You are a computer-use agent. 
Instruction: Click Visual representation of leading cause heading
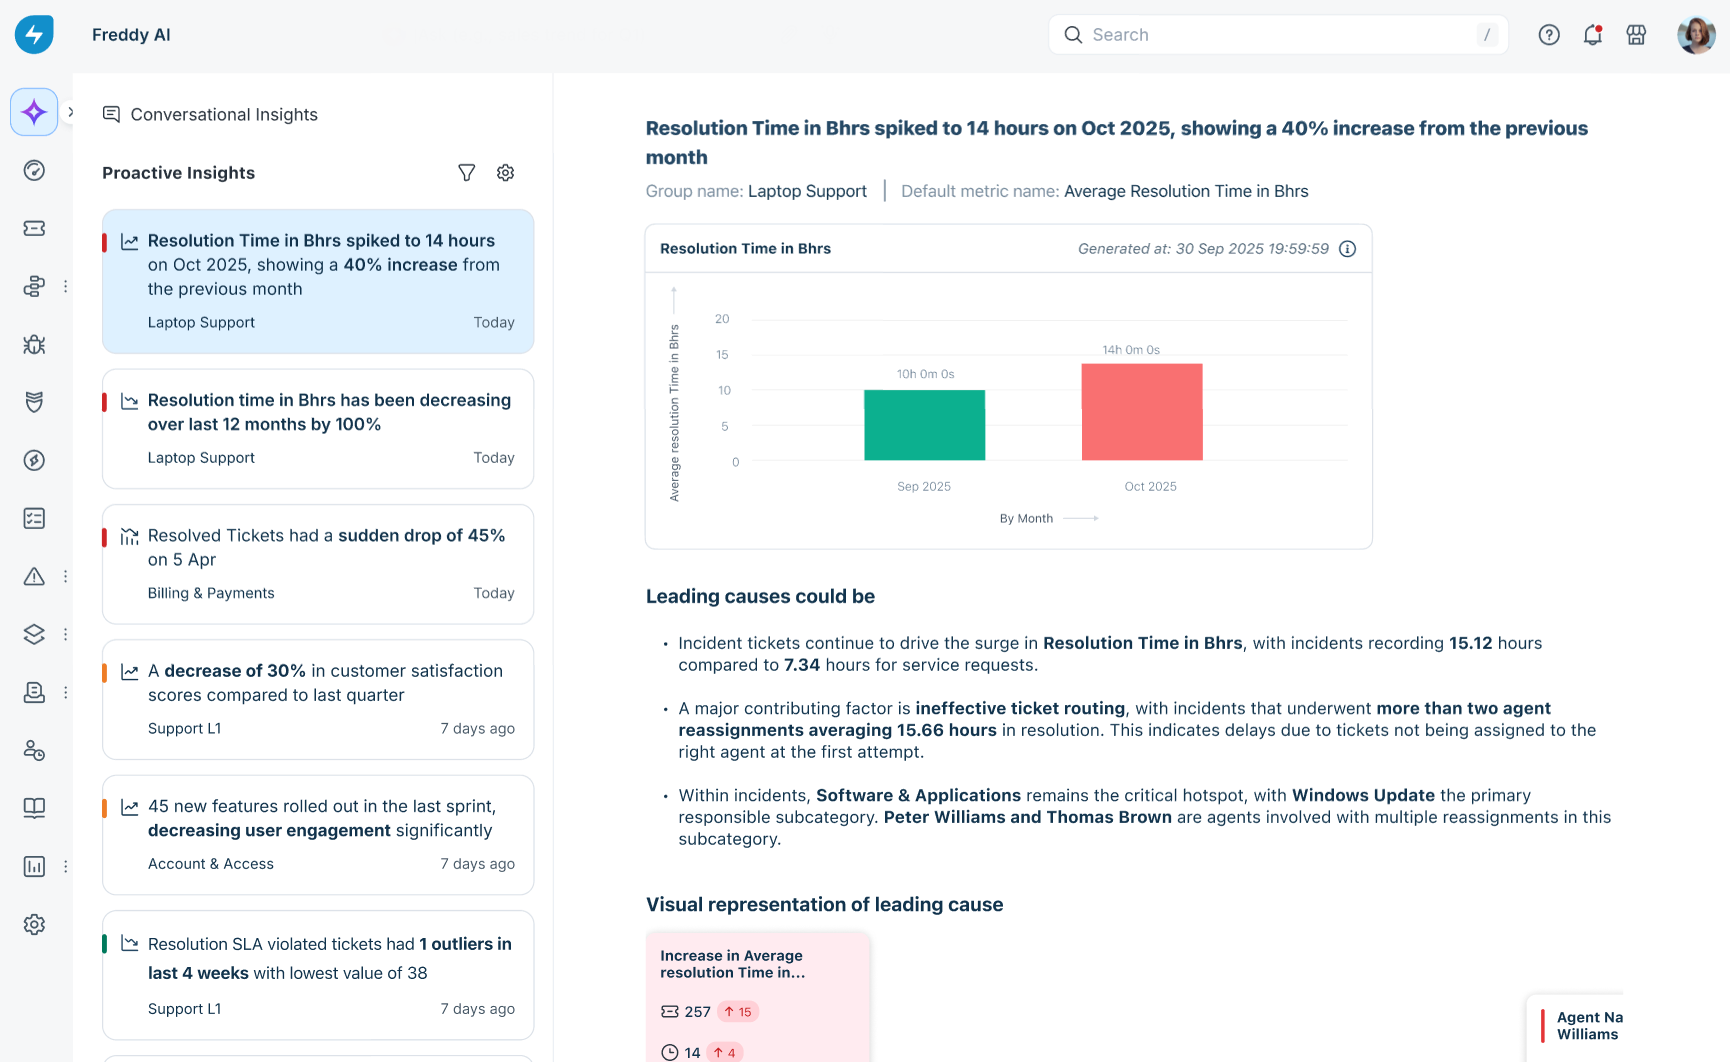pyautogui.click(x=824, y=904)
